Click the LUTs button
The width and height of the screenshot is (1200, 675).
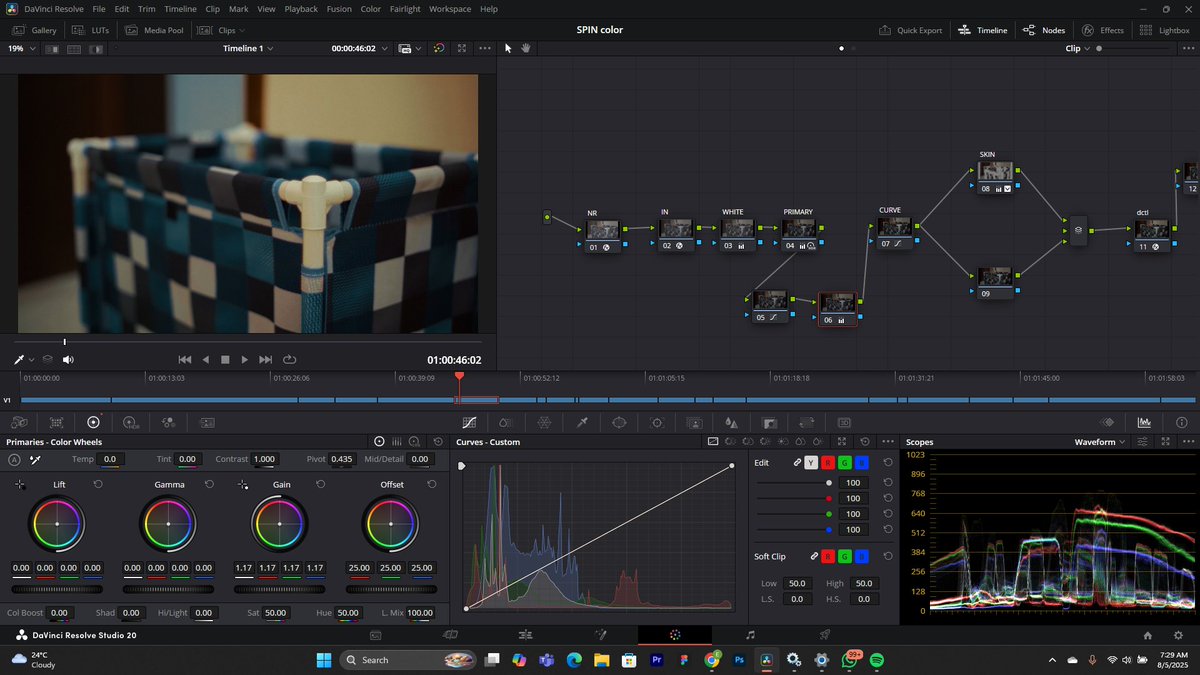click(x=90, y=30)
